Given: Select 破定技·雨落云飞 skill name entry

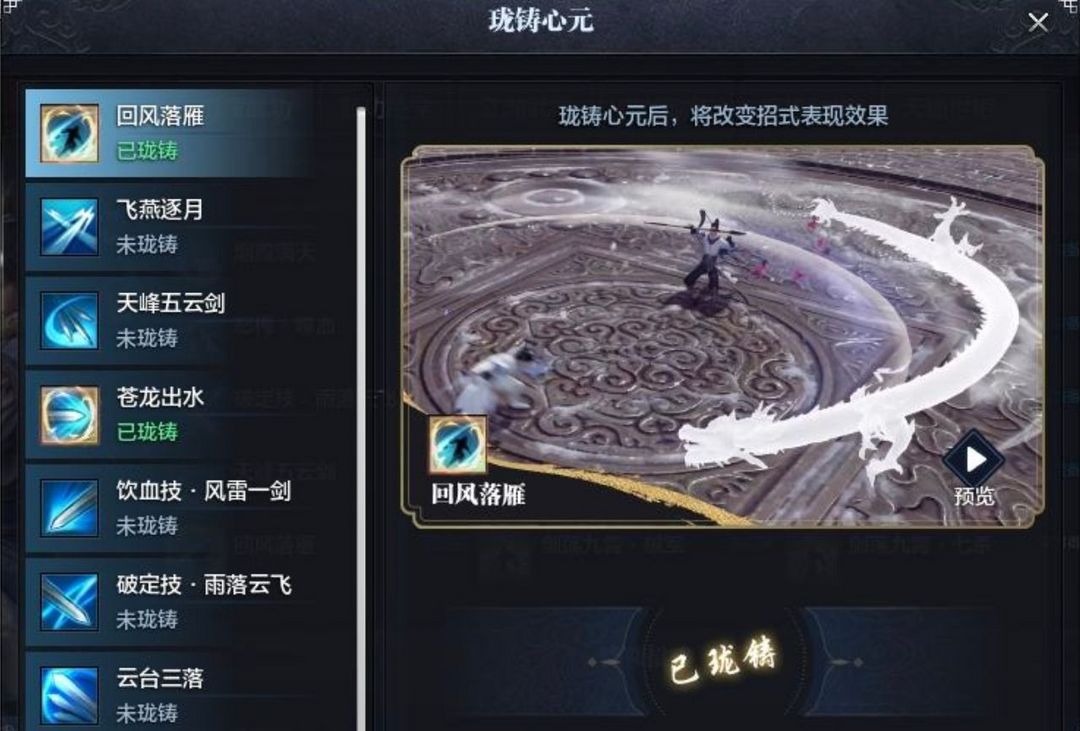Looking at the screenshot, I should coord(204,584).
